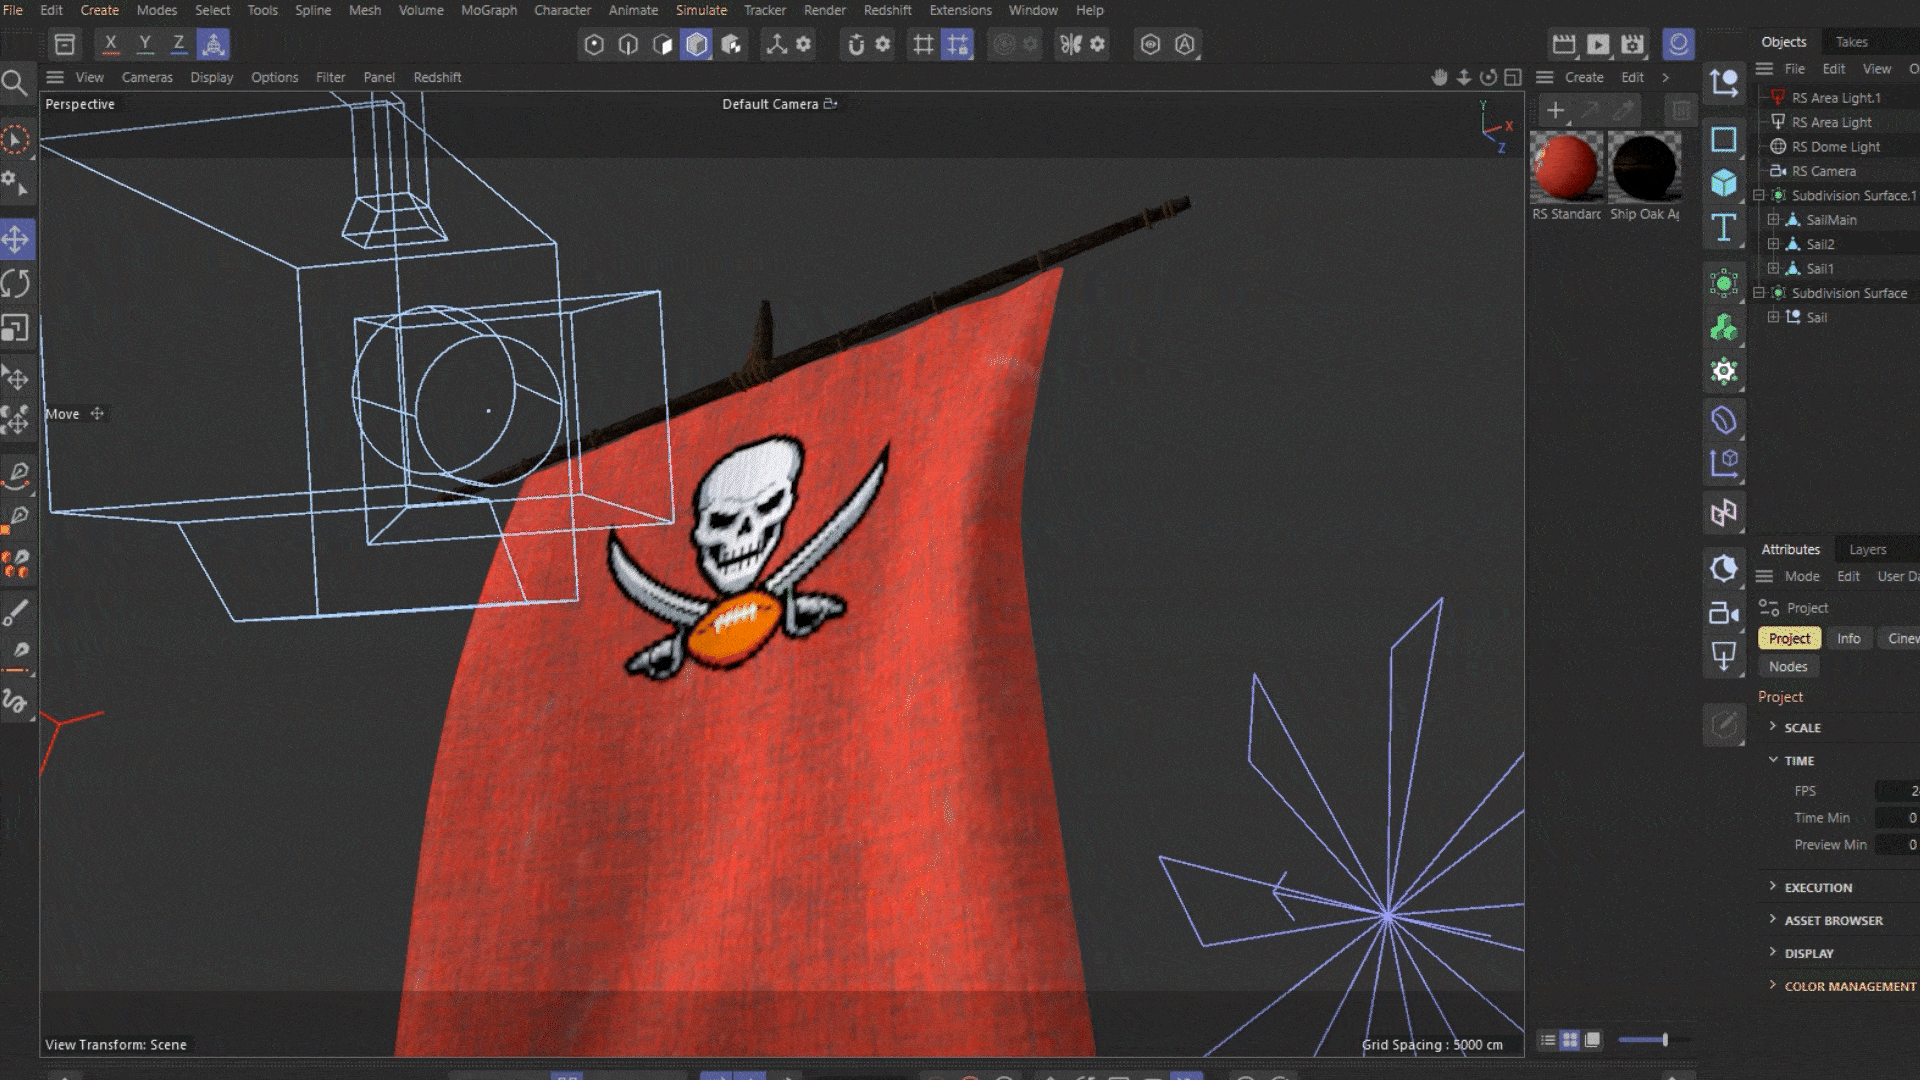Add a Light object from palette
Image resolution: width=1920 pixels, height=1080 pixels.
(x=1724, y=657)
